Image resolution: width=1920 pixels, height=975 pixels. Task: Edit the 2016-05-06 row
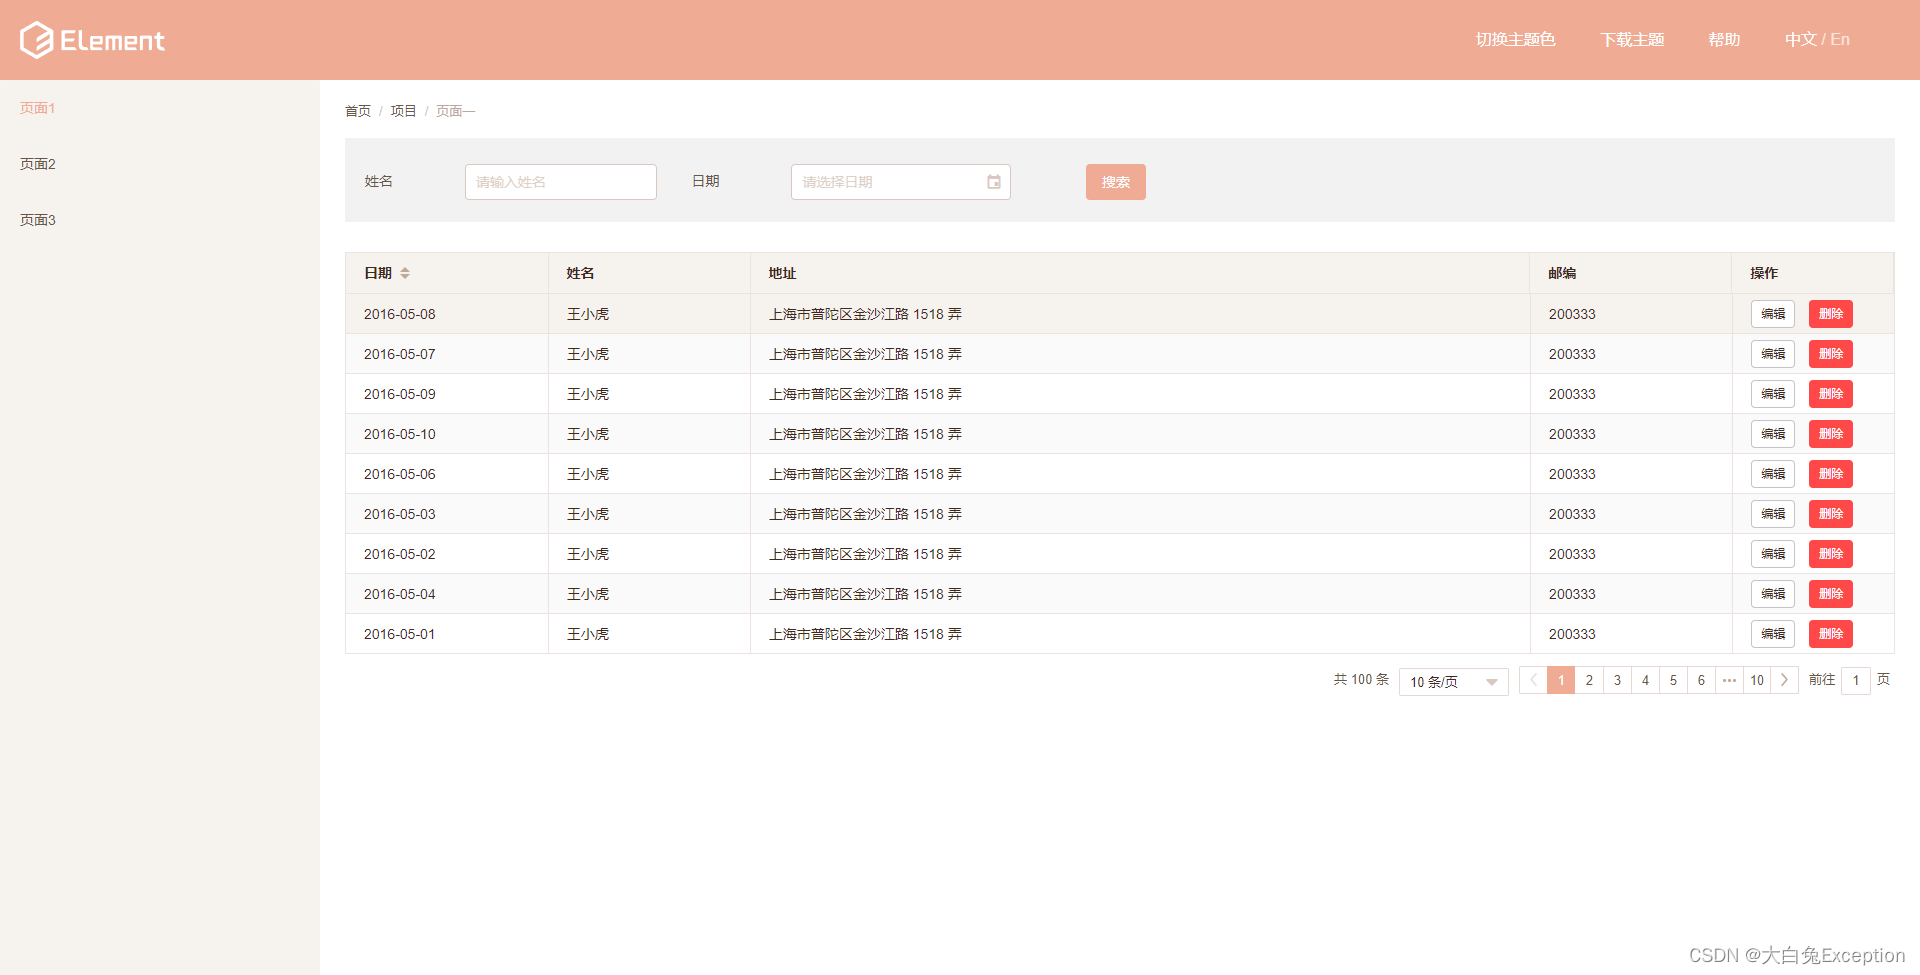[1773, 474]
